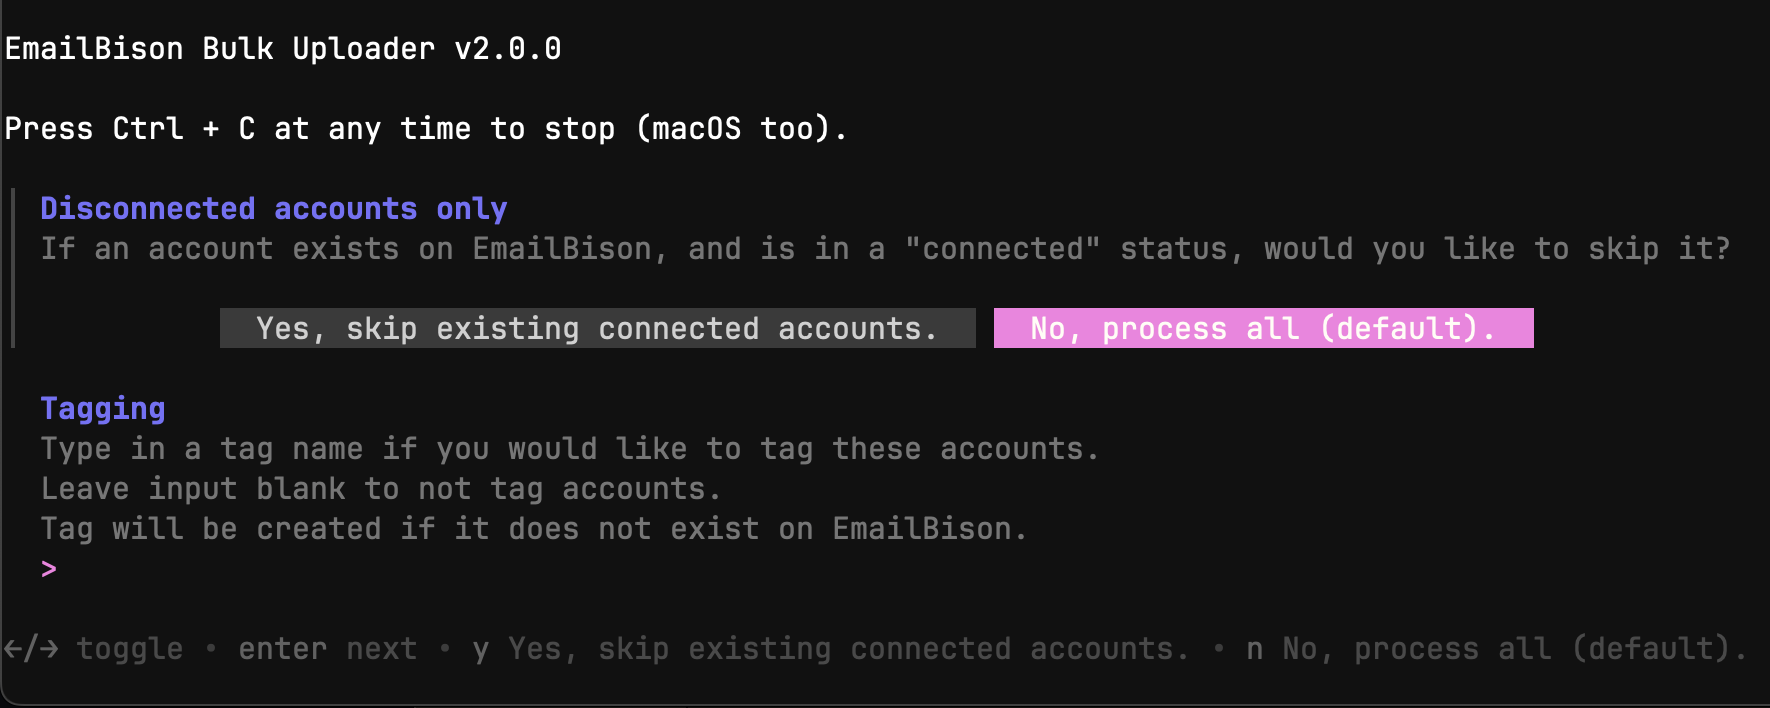
Task: Click the line "Type in a tag name"
Action: [x=570, y=449]
